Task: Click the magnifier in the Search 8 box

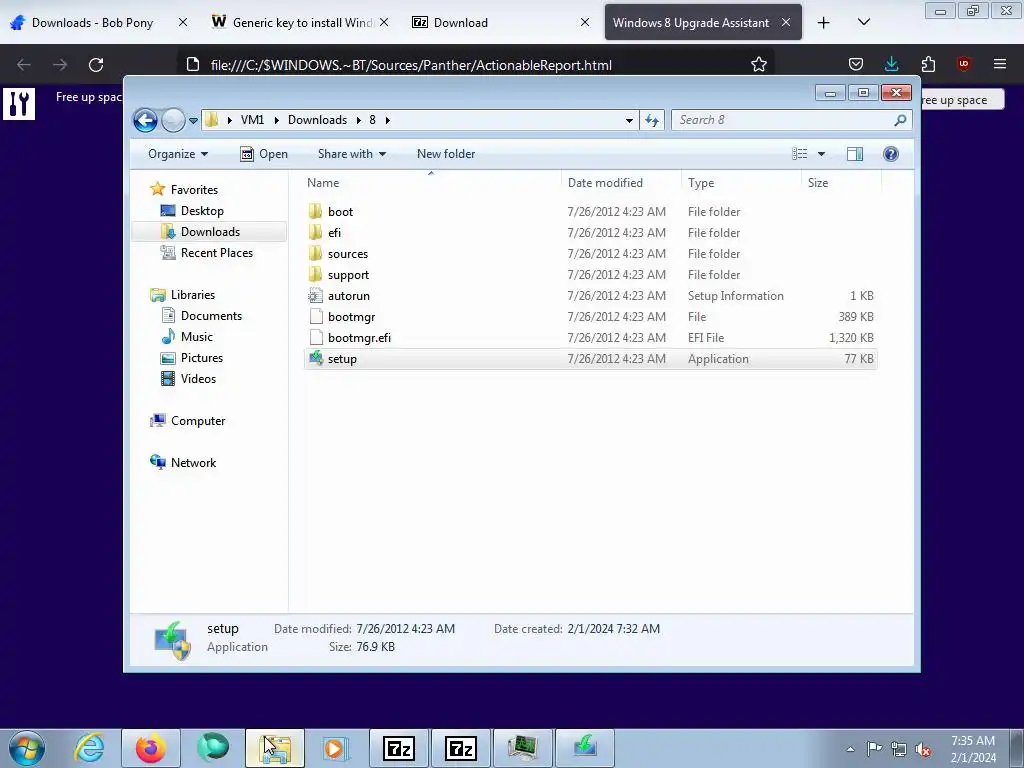Action: tap(900, 120)
